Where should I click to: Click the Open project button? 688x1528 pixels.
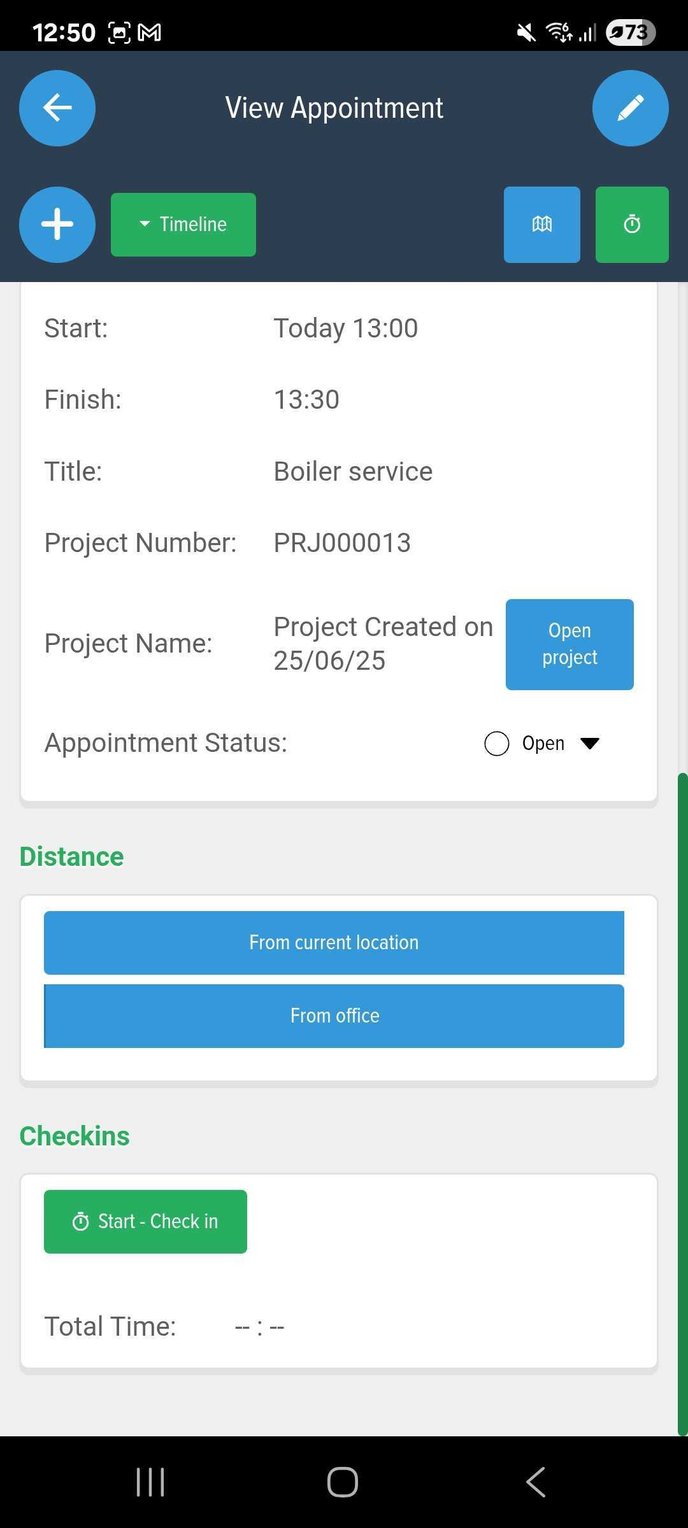click(570, 645)
